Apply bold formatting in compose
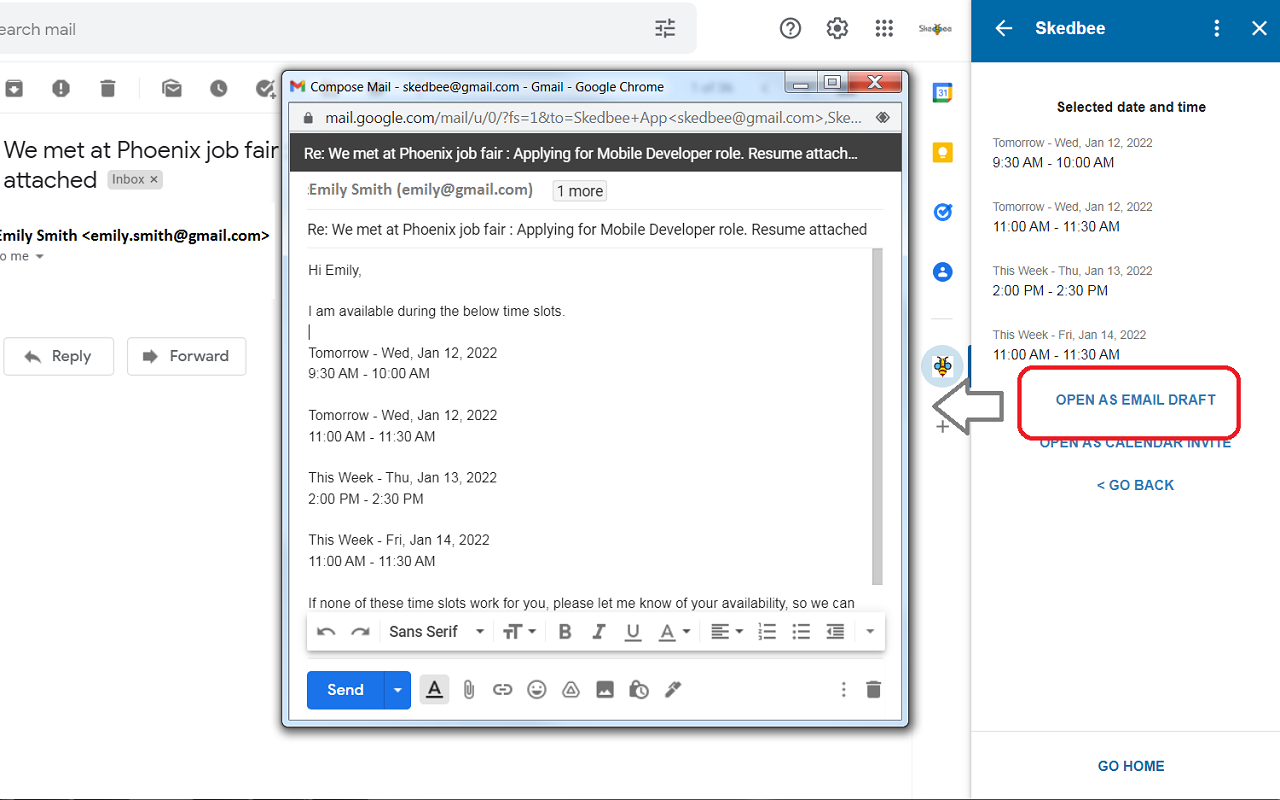The image size is (1280, 800). coord(565,632)
